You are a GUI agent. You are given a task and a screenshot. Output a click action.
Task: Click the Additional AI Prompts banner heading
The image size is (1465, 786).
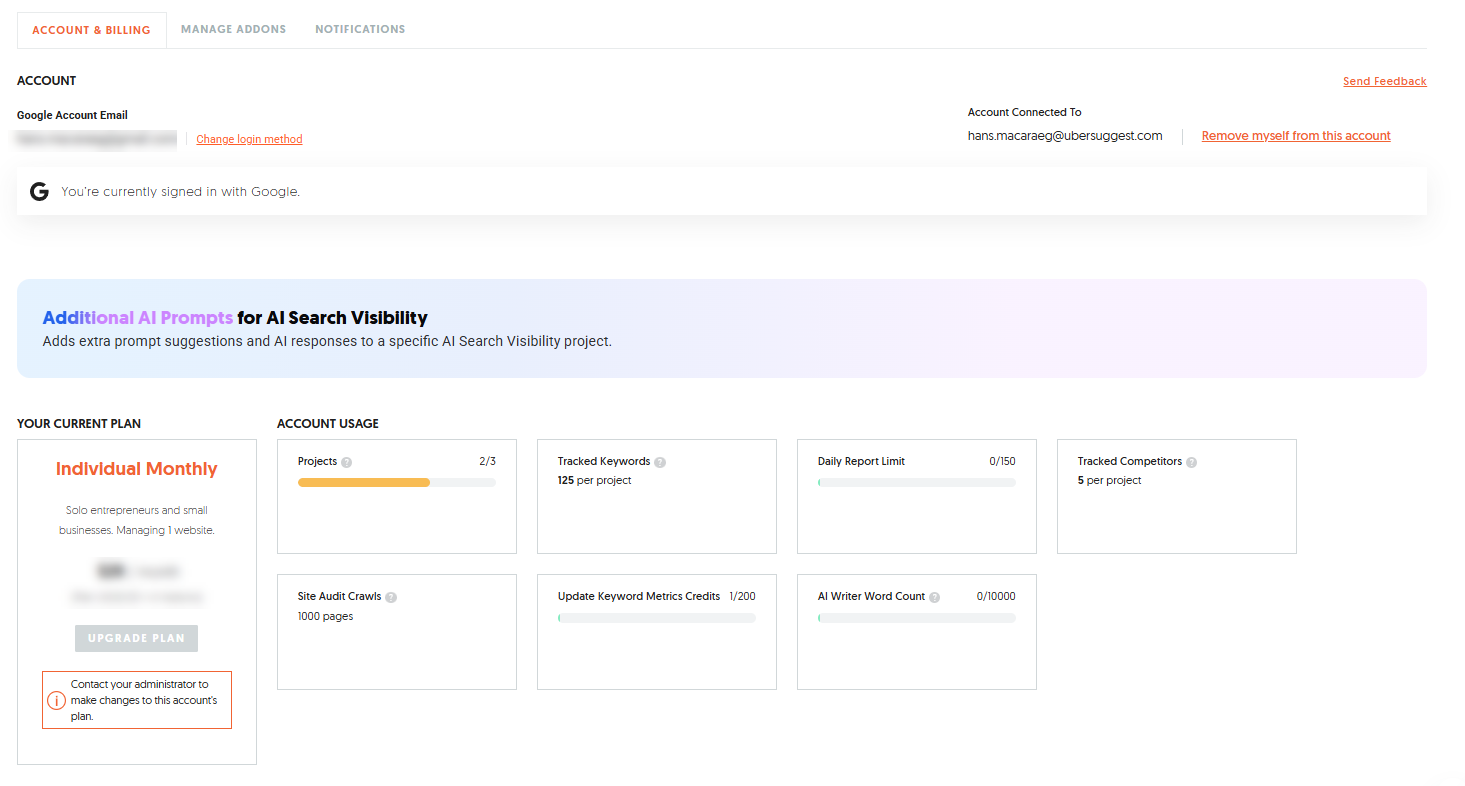click(235, 318)
